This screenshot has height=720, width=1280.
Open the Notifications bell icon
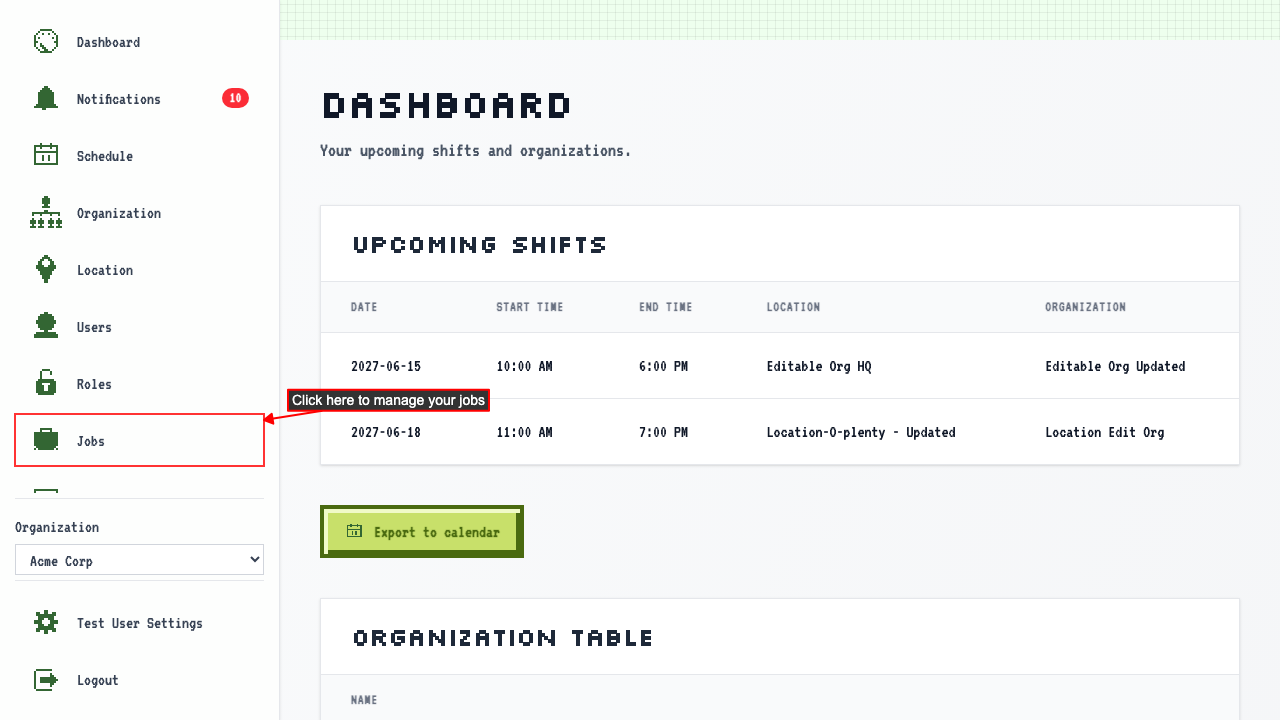click(x=46, y=99)
